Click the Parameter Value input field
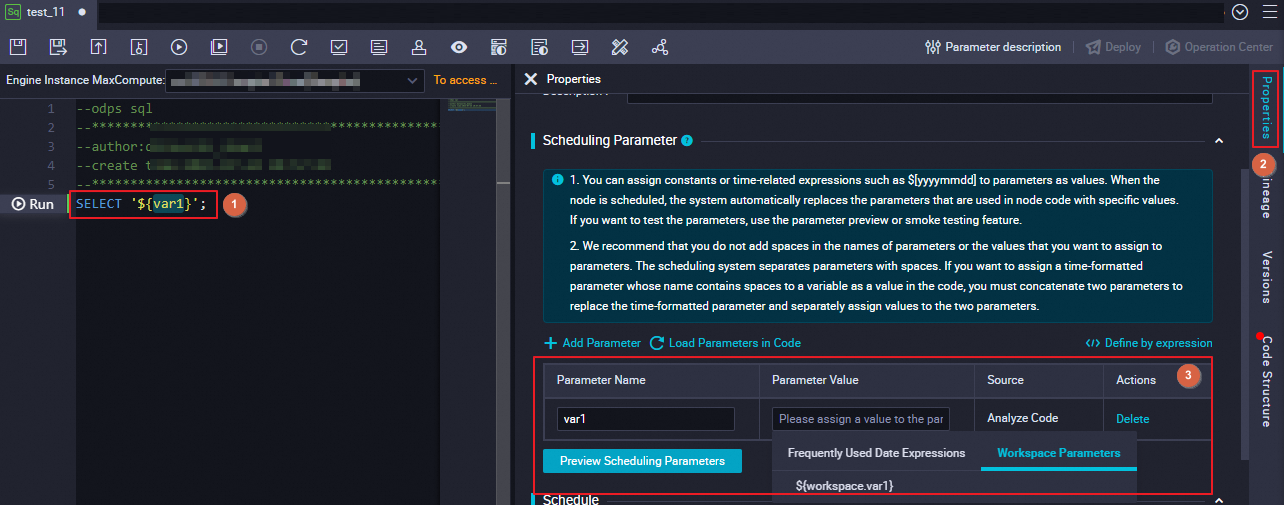The height and width of the screenshot is (505, 1284). click(x=860, y=419)
